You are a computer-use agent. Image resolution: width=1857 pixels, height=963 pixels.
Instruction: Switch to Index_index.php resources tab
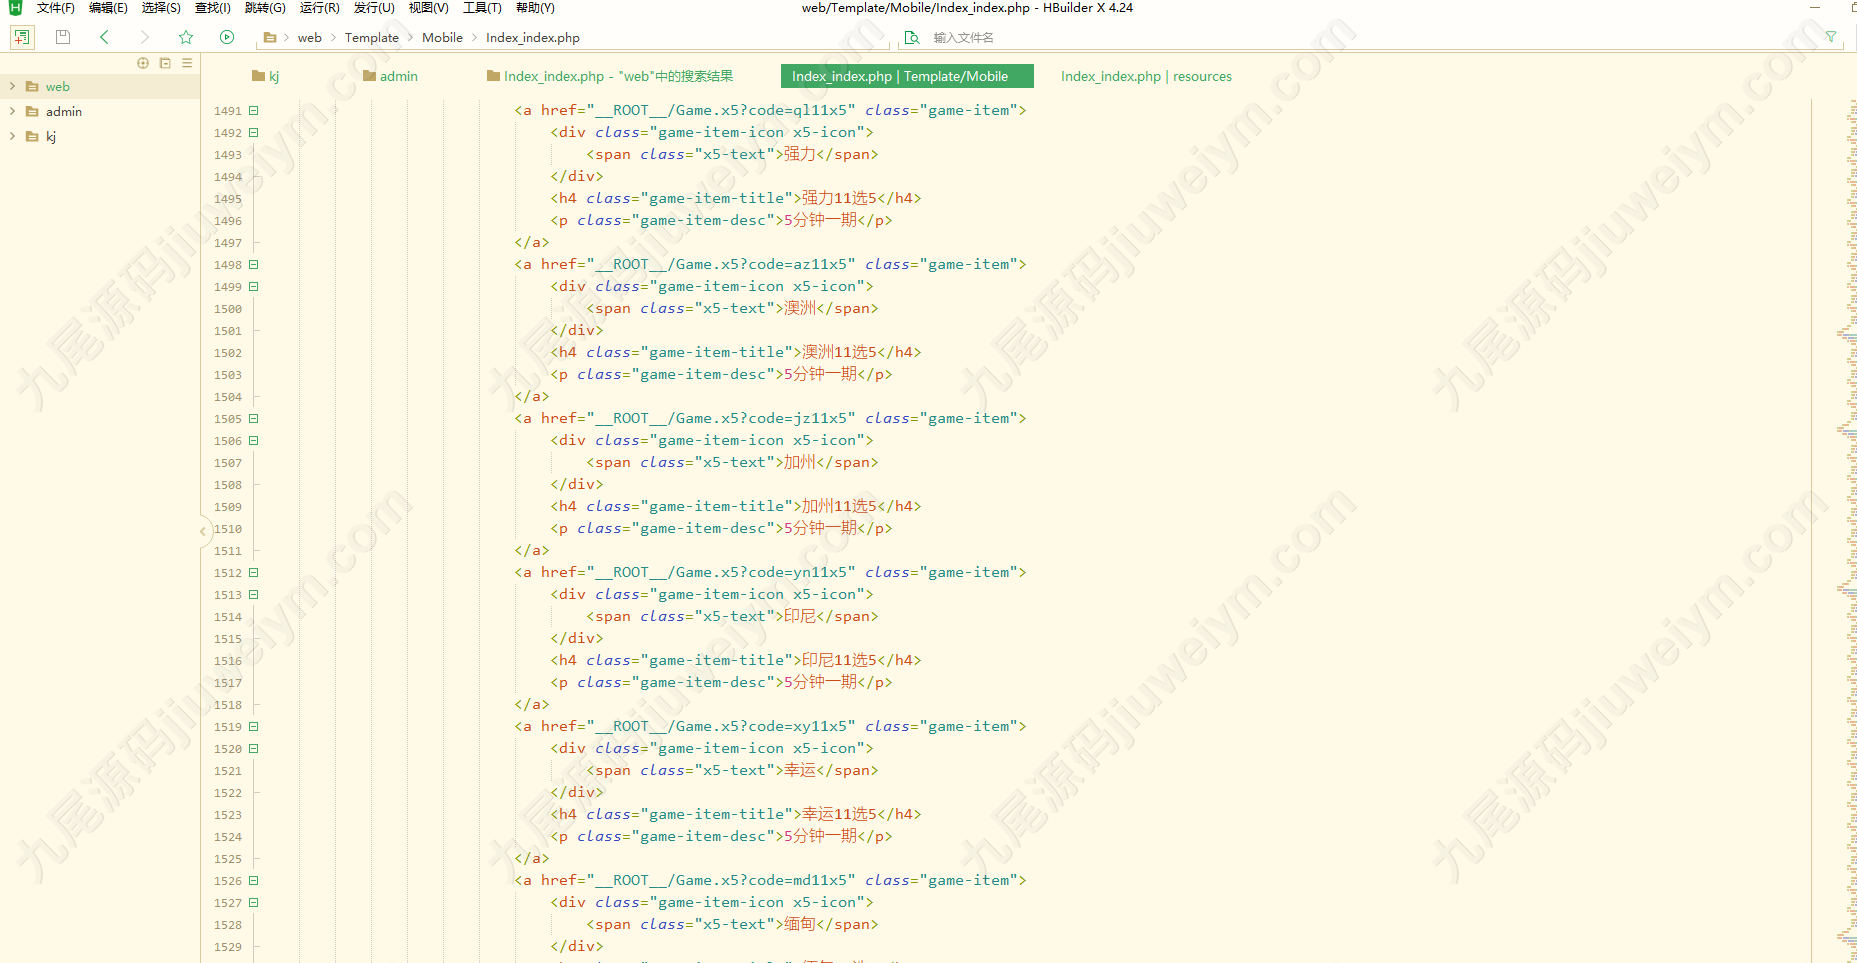pyautogui.click(x=1146, y=76)
